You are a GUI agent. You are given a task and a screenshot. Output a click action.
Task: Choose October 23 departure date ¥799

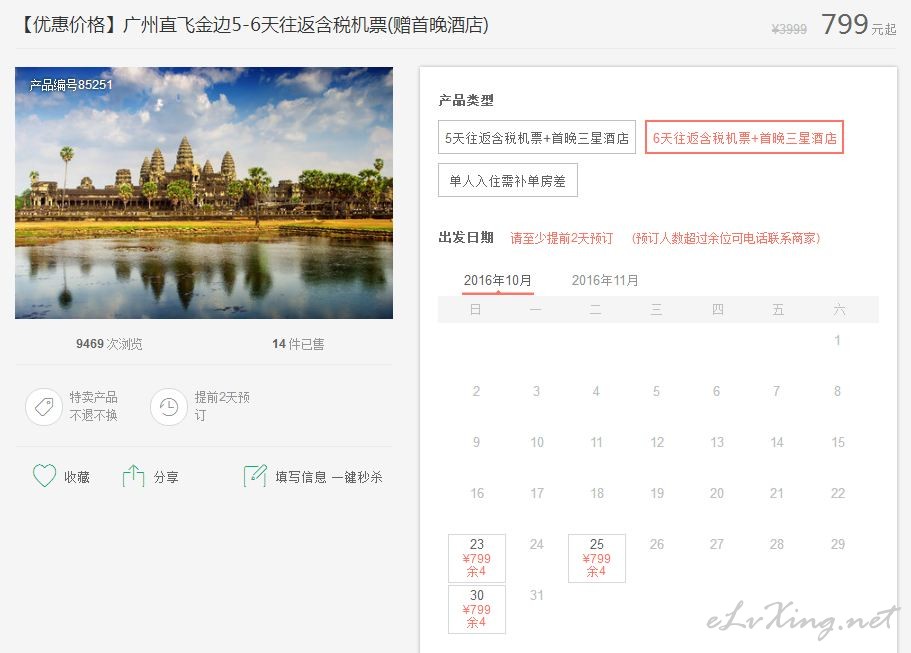[477, 558]
